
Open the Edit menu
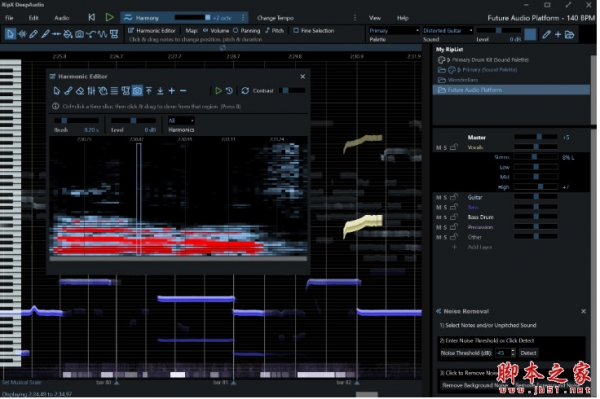click(34, 18)
